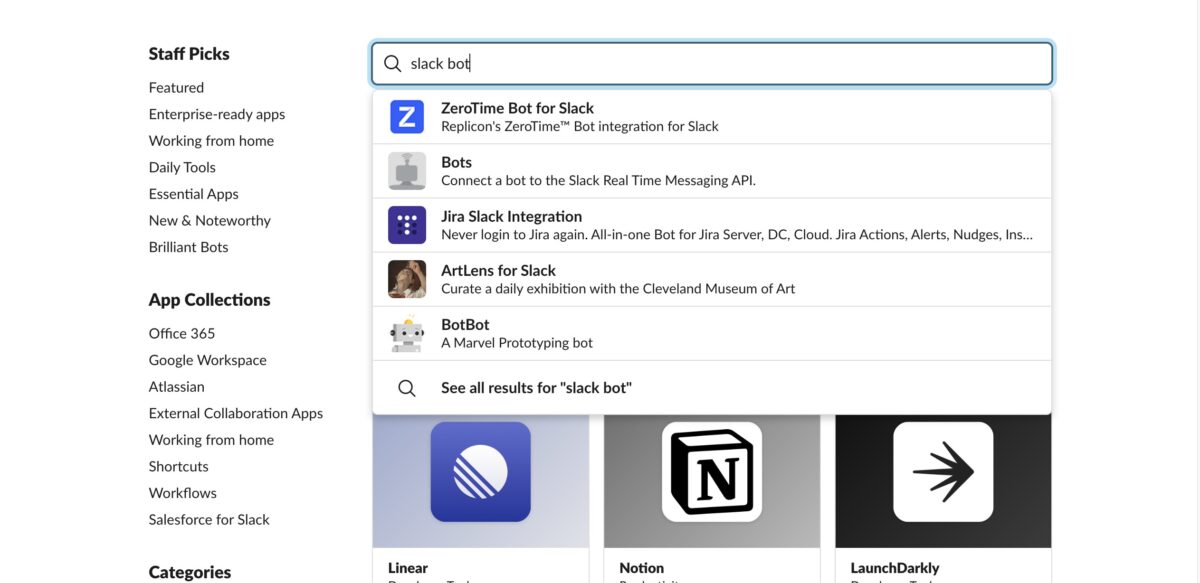
Task: Click the ArtLens for Slack app icon
Action: coord(407,279)
